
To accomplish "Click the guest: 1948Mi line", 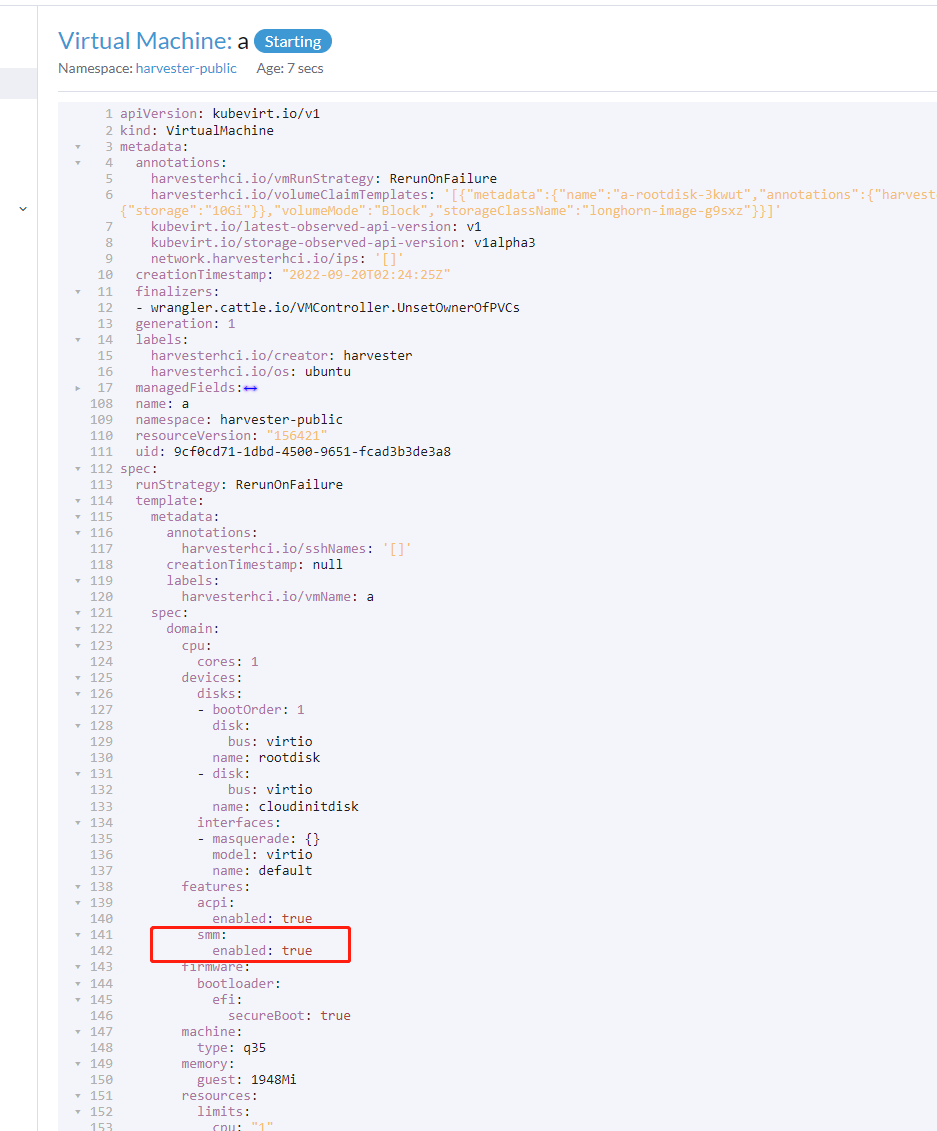I will point(247,1080).
